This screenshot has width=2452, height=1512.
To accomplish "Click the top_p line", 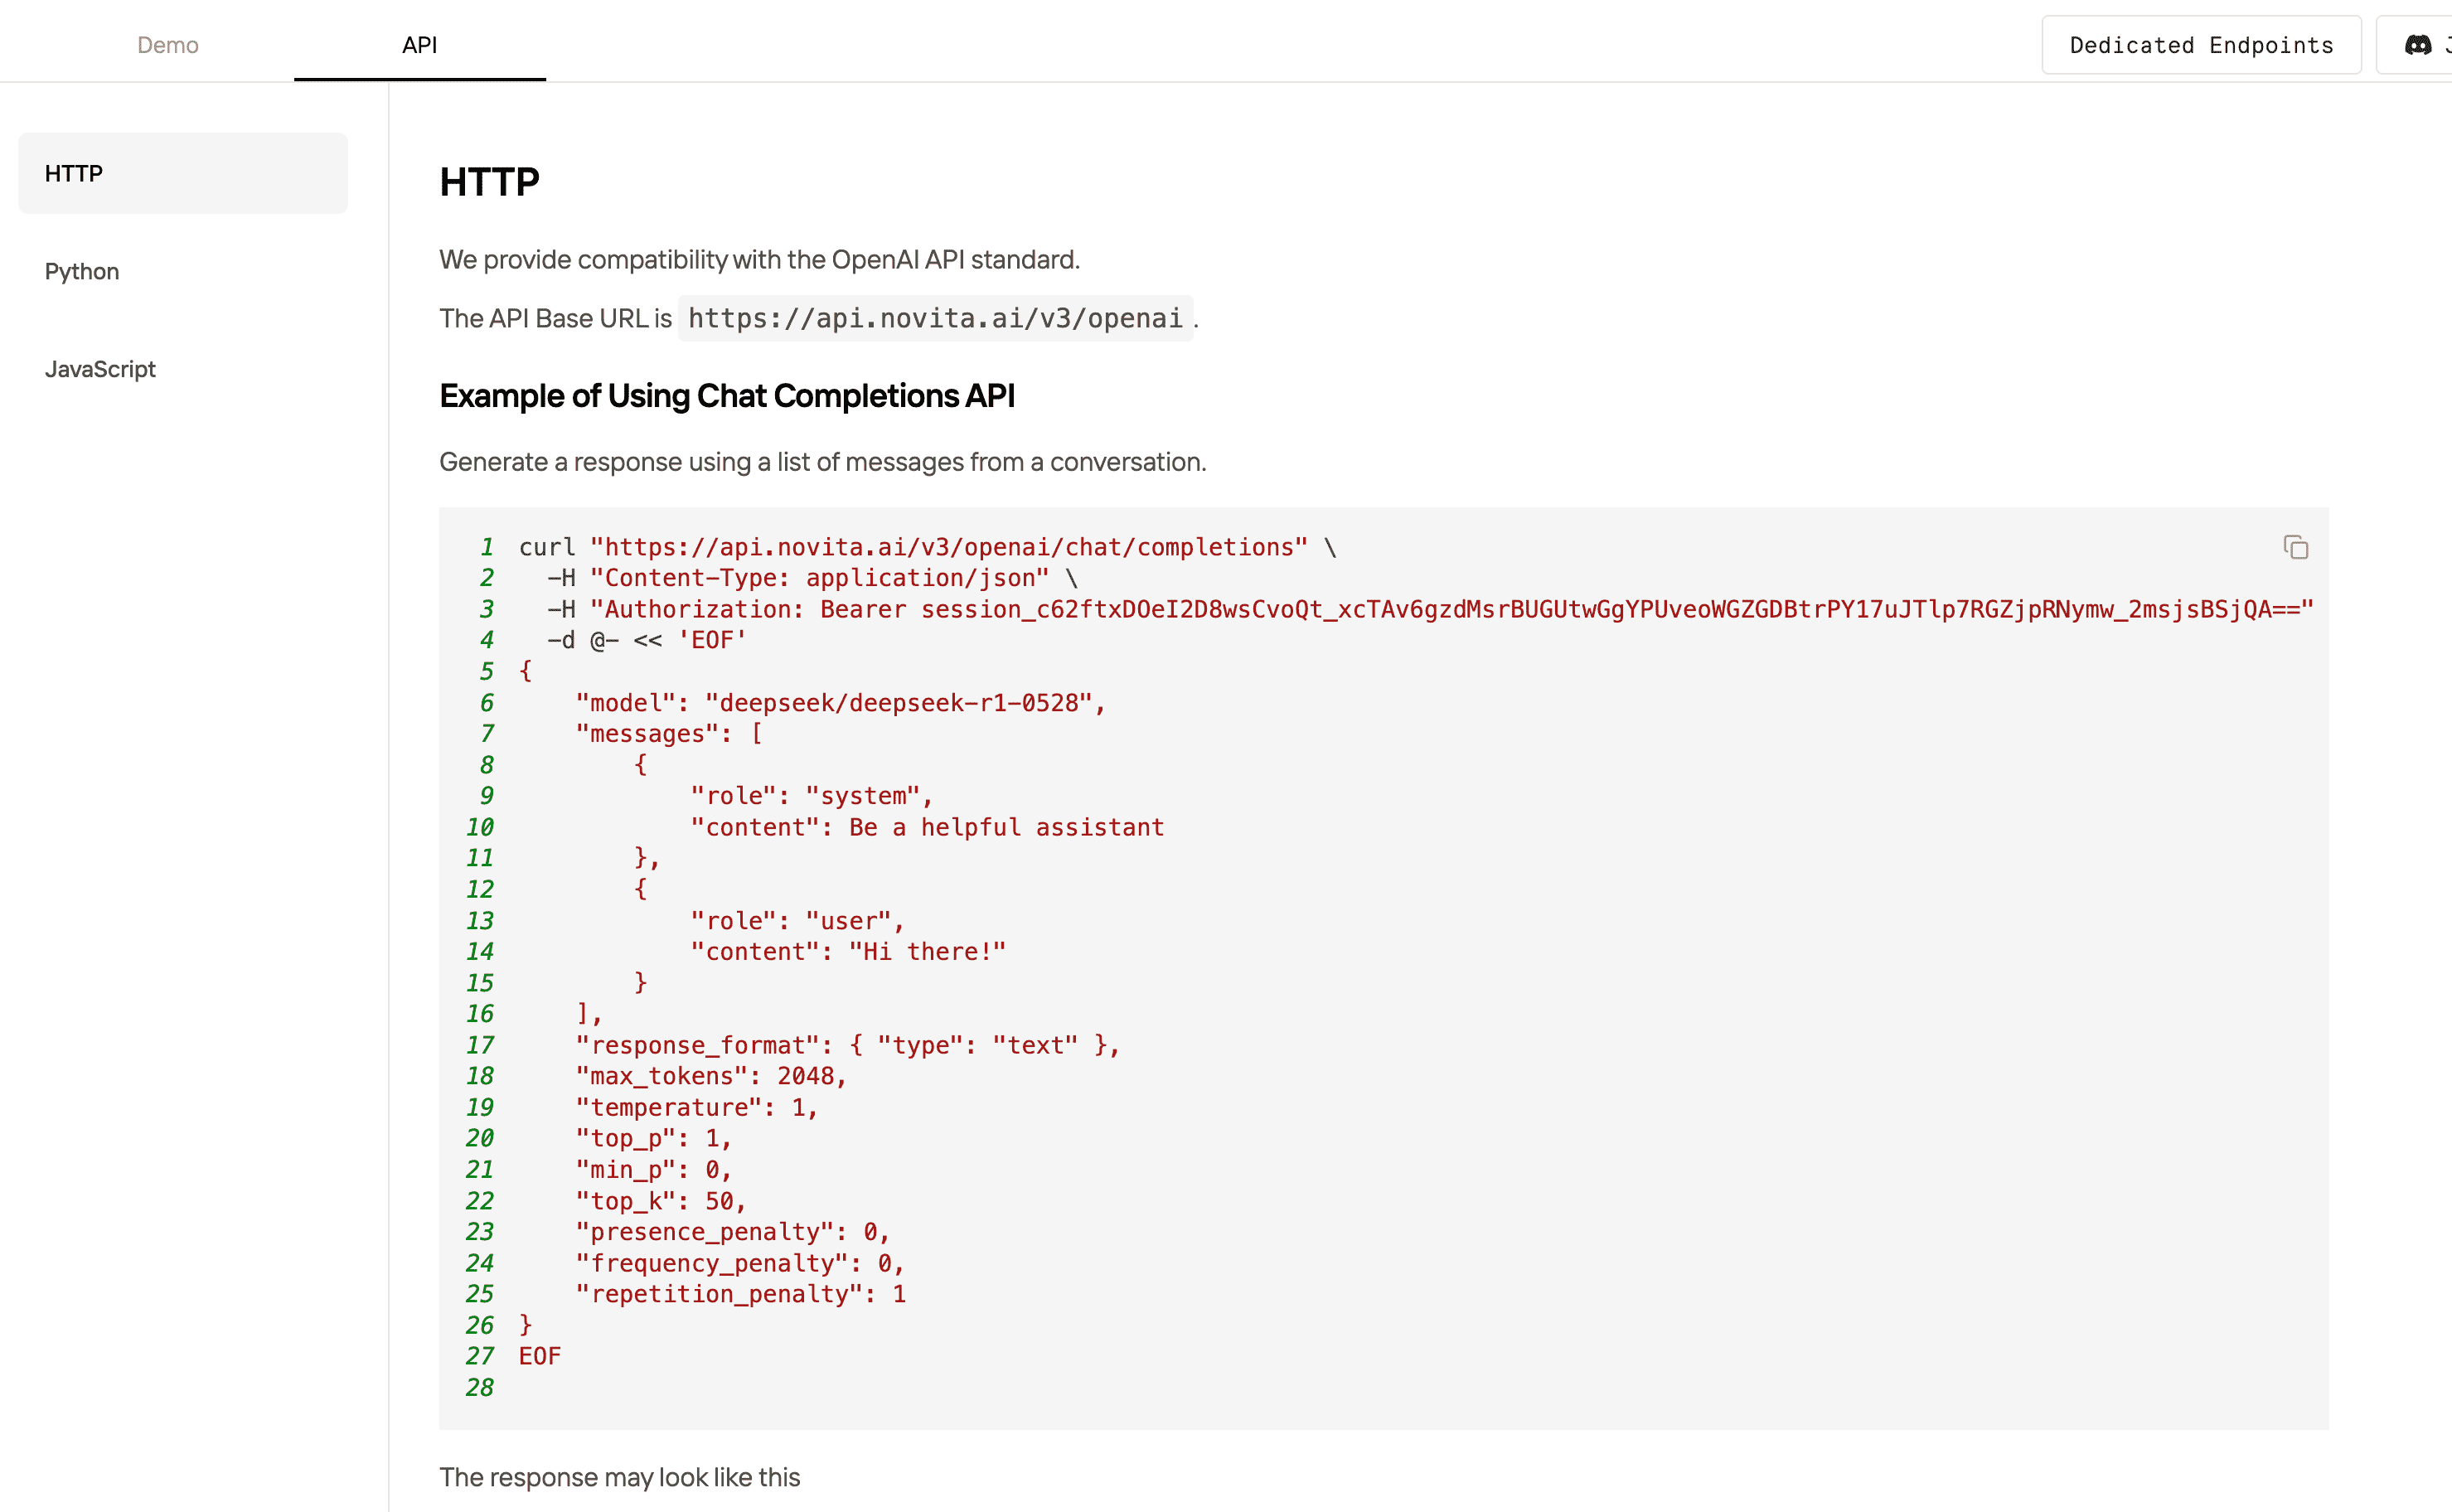I will (654, 1138).
